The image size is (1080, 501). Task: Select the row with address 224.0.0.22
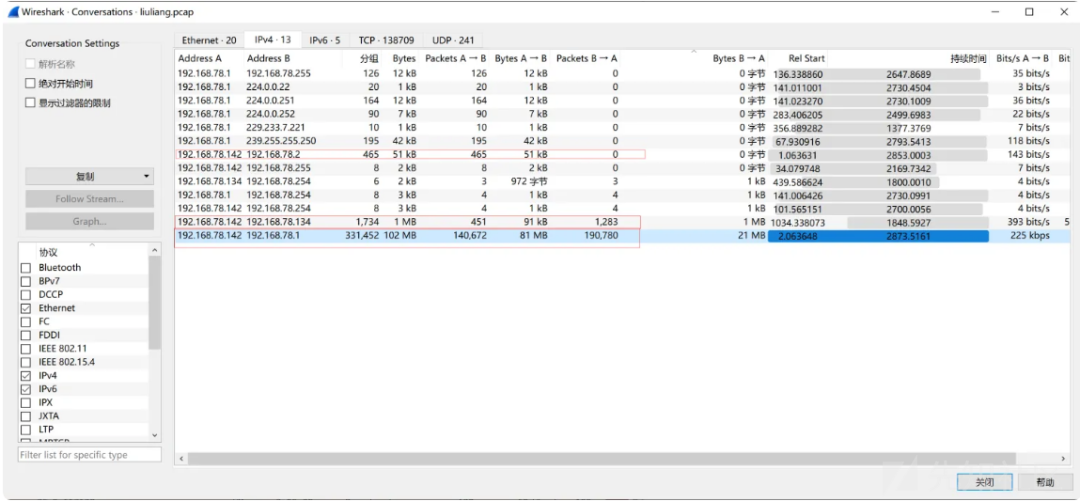(622, 88)
